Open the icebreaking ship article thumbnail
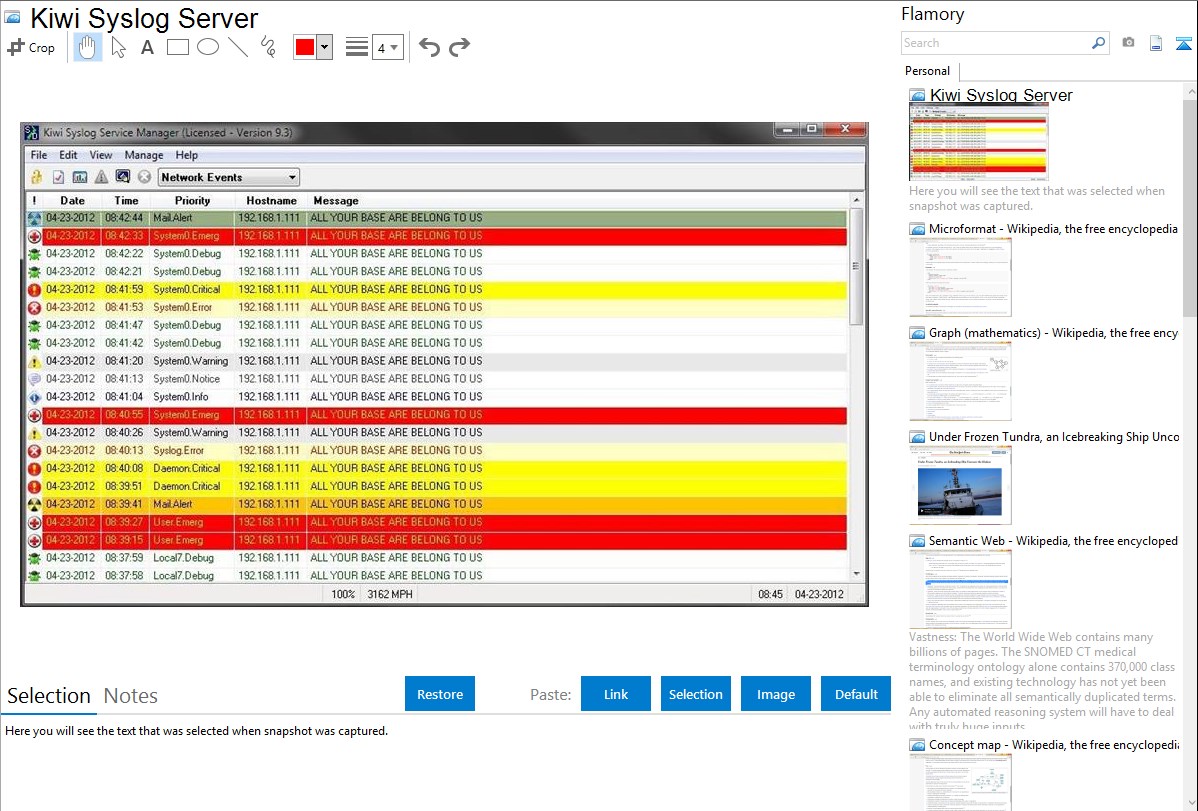The height and width of the screenshot is (811, 1198). click(x=960, y=485)
